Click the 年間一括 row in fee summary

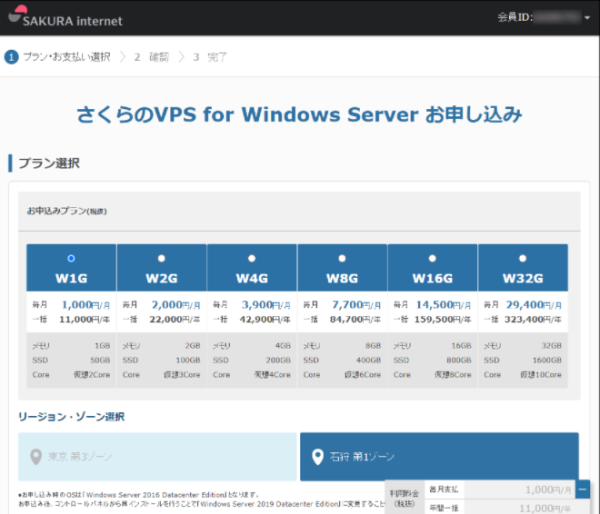point(500,508)
